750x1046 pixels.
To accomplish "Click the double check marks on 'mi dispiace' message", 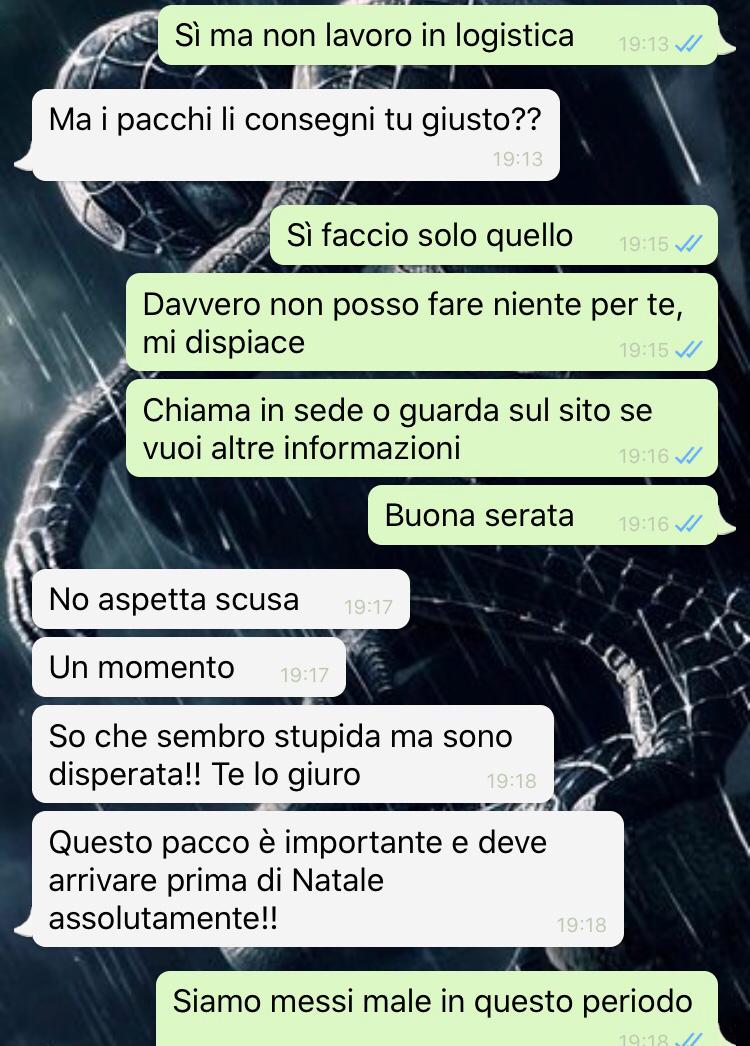I will coord(689,350).
